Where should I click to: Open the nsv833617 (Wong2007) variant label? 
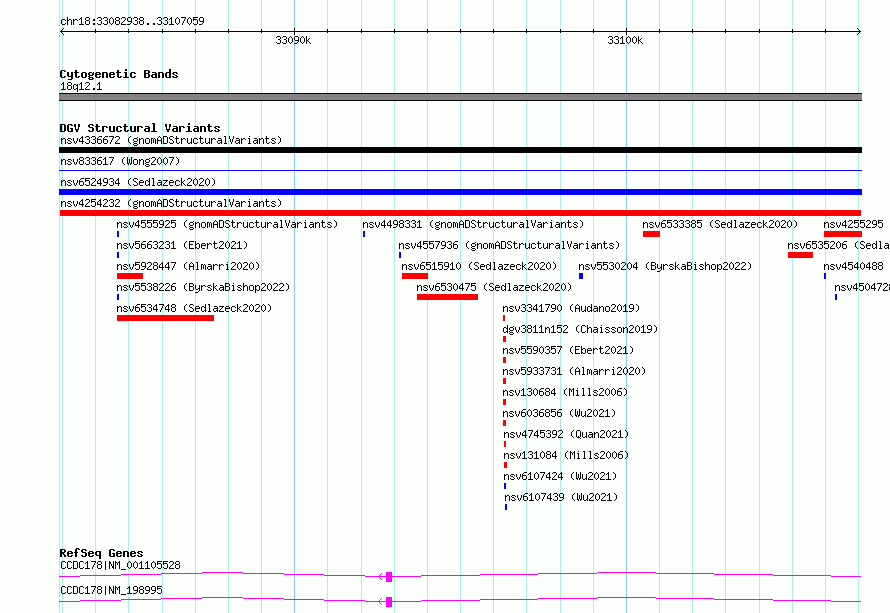tap(120, 161)
